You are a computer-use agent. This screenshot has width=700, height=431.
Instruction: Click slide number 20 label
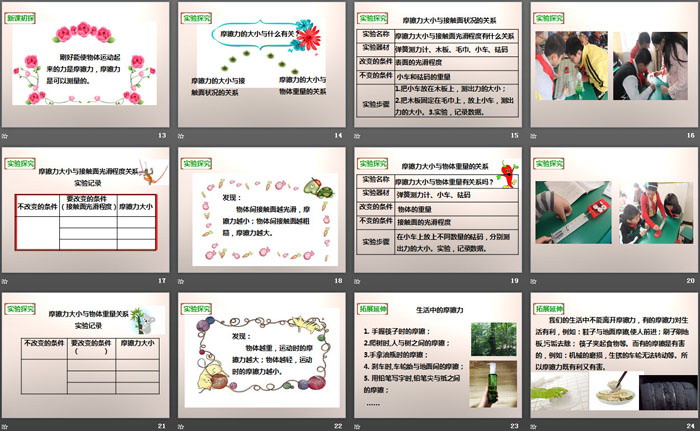[x=691, y=280]
